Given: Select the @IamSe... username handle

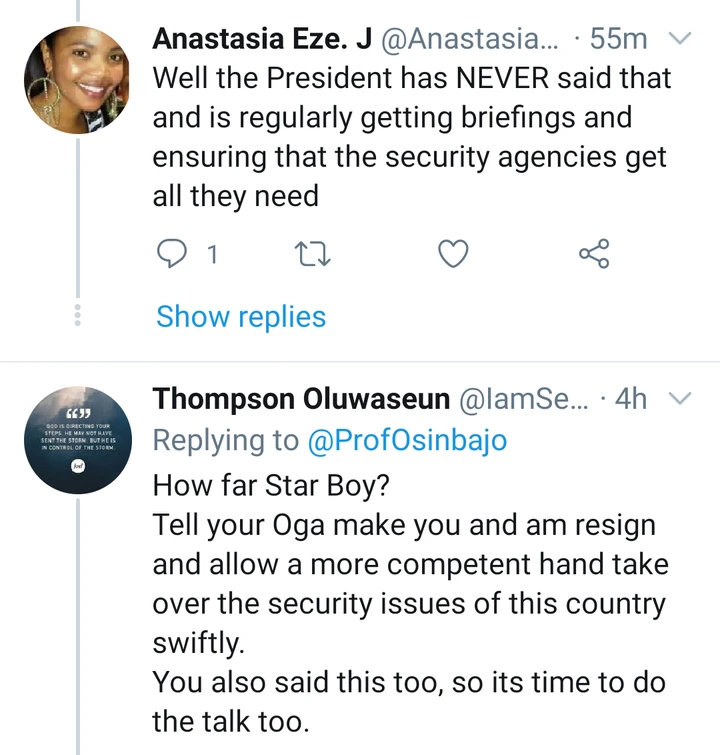Looking at the screenshot, I should coord(529,400).
